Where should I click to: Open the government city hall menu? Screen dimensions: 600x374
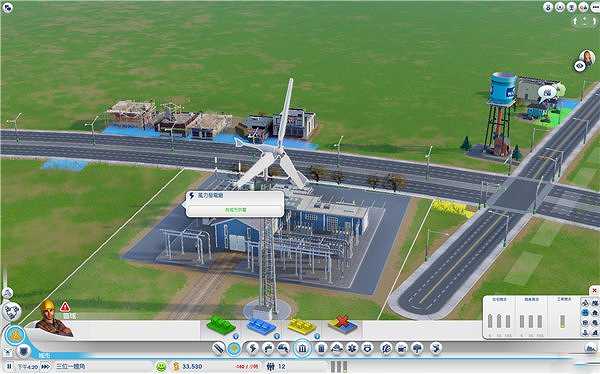click(x=302, y=348)
